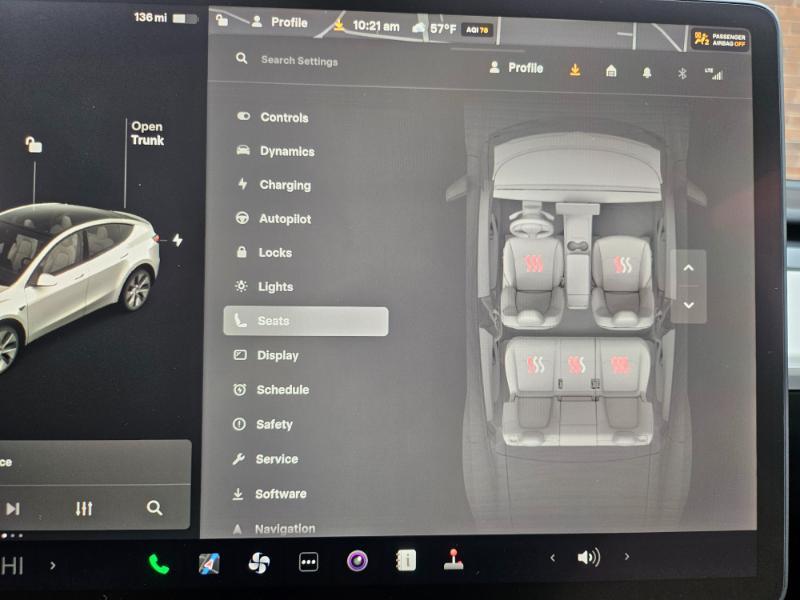Image resolution: width=800 pixels, height=600 pixels.
Task: Toggle the driver seat heater
Action: pyautogui.click(x=534, y=264)
